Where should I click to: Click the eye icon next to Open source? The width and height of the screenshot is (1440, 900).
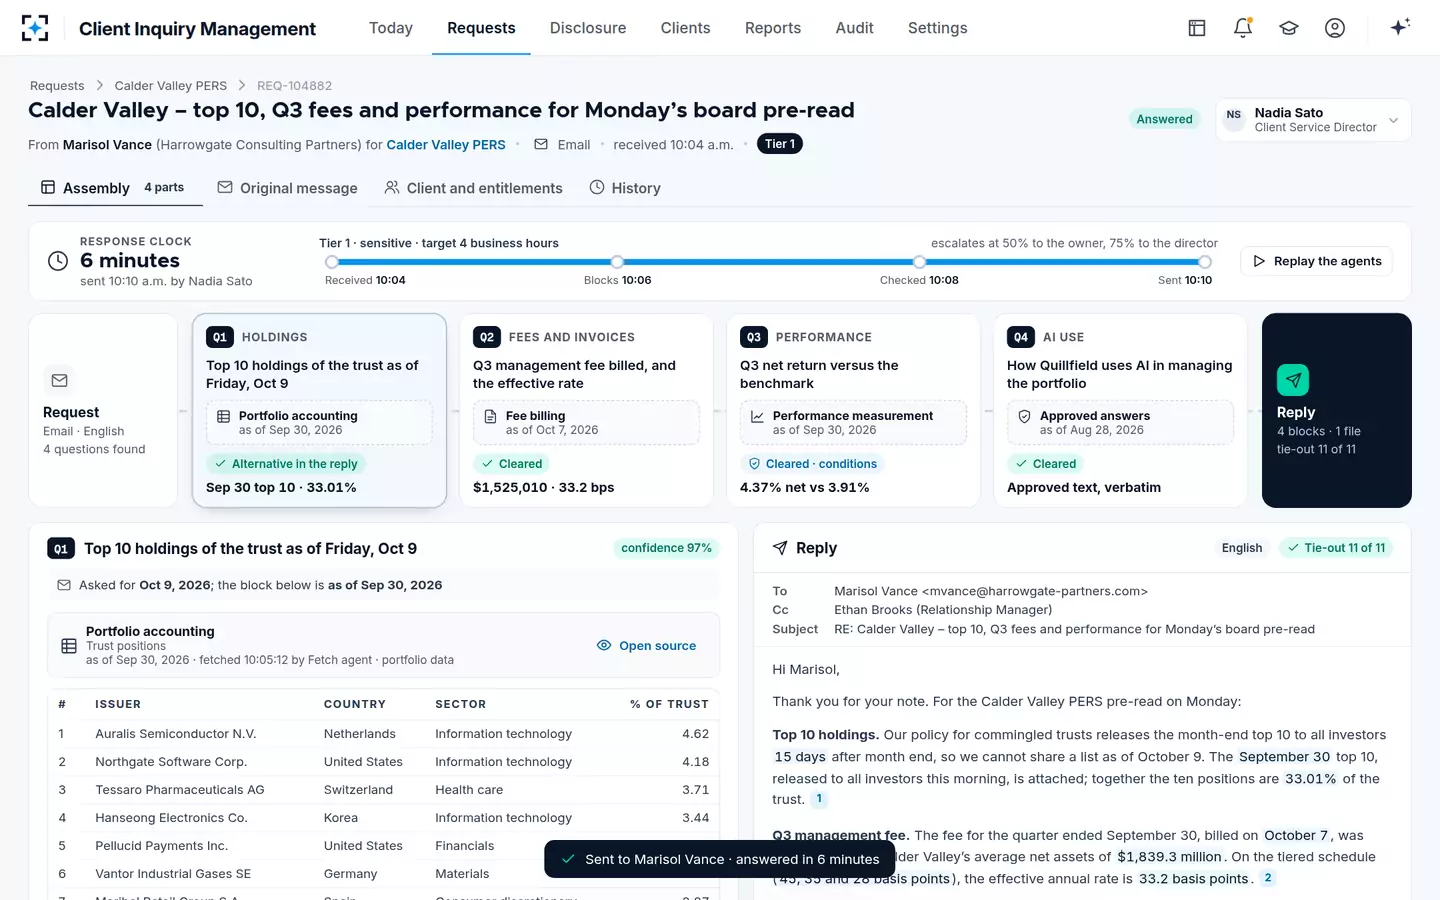pyautogui.click(x=604, y=645)
